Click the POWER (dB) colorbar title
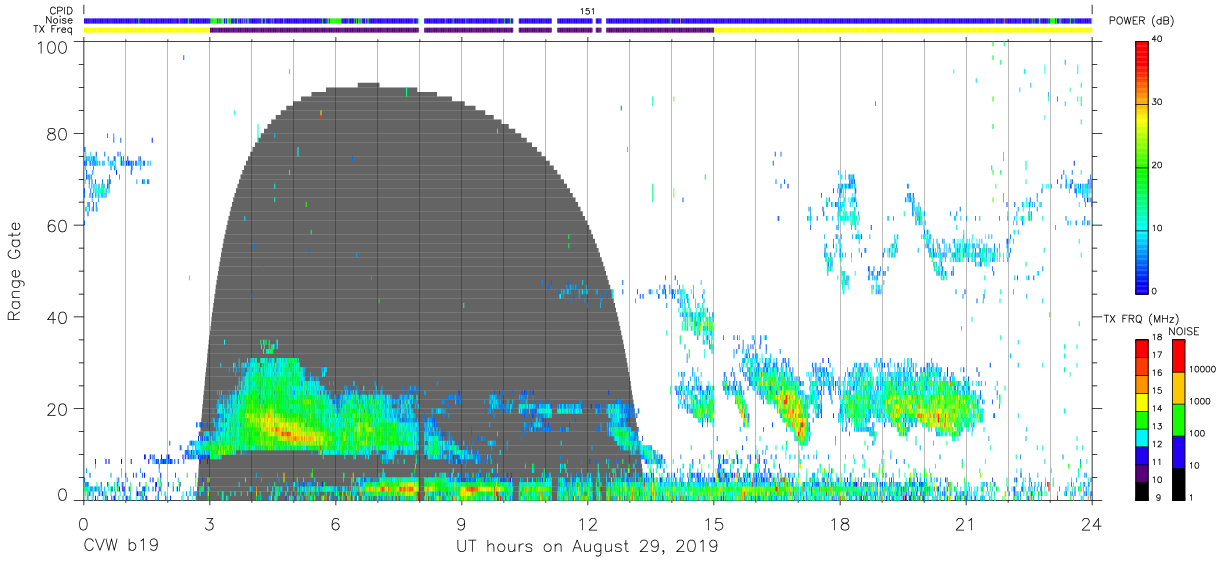 pos(1141,20)
